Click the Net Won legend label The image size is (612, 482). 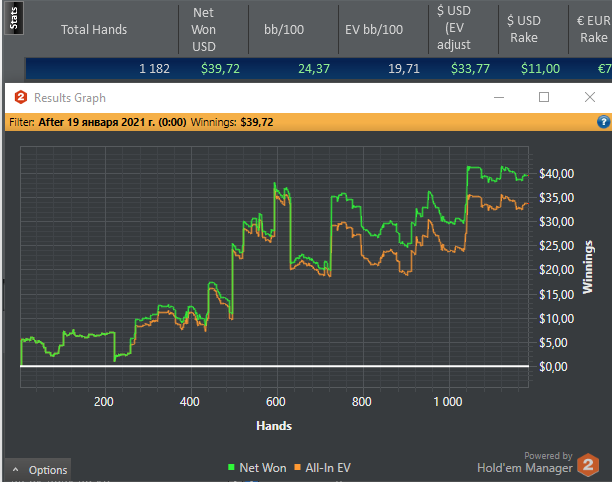(263, 468)
